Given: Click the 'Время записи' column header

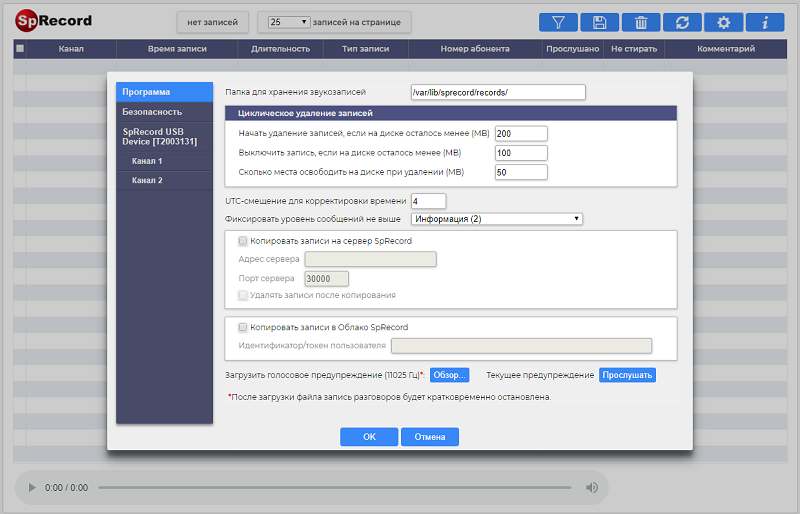Looking at the screenshot, I should pos(177,49).
